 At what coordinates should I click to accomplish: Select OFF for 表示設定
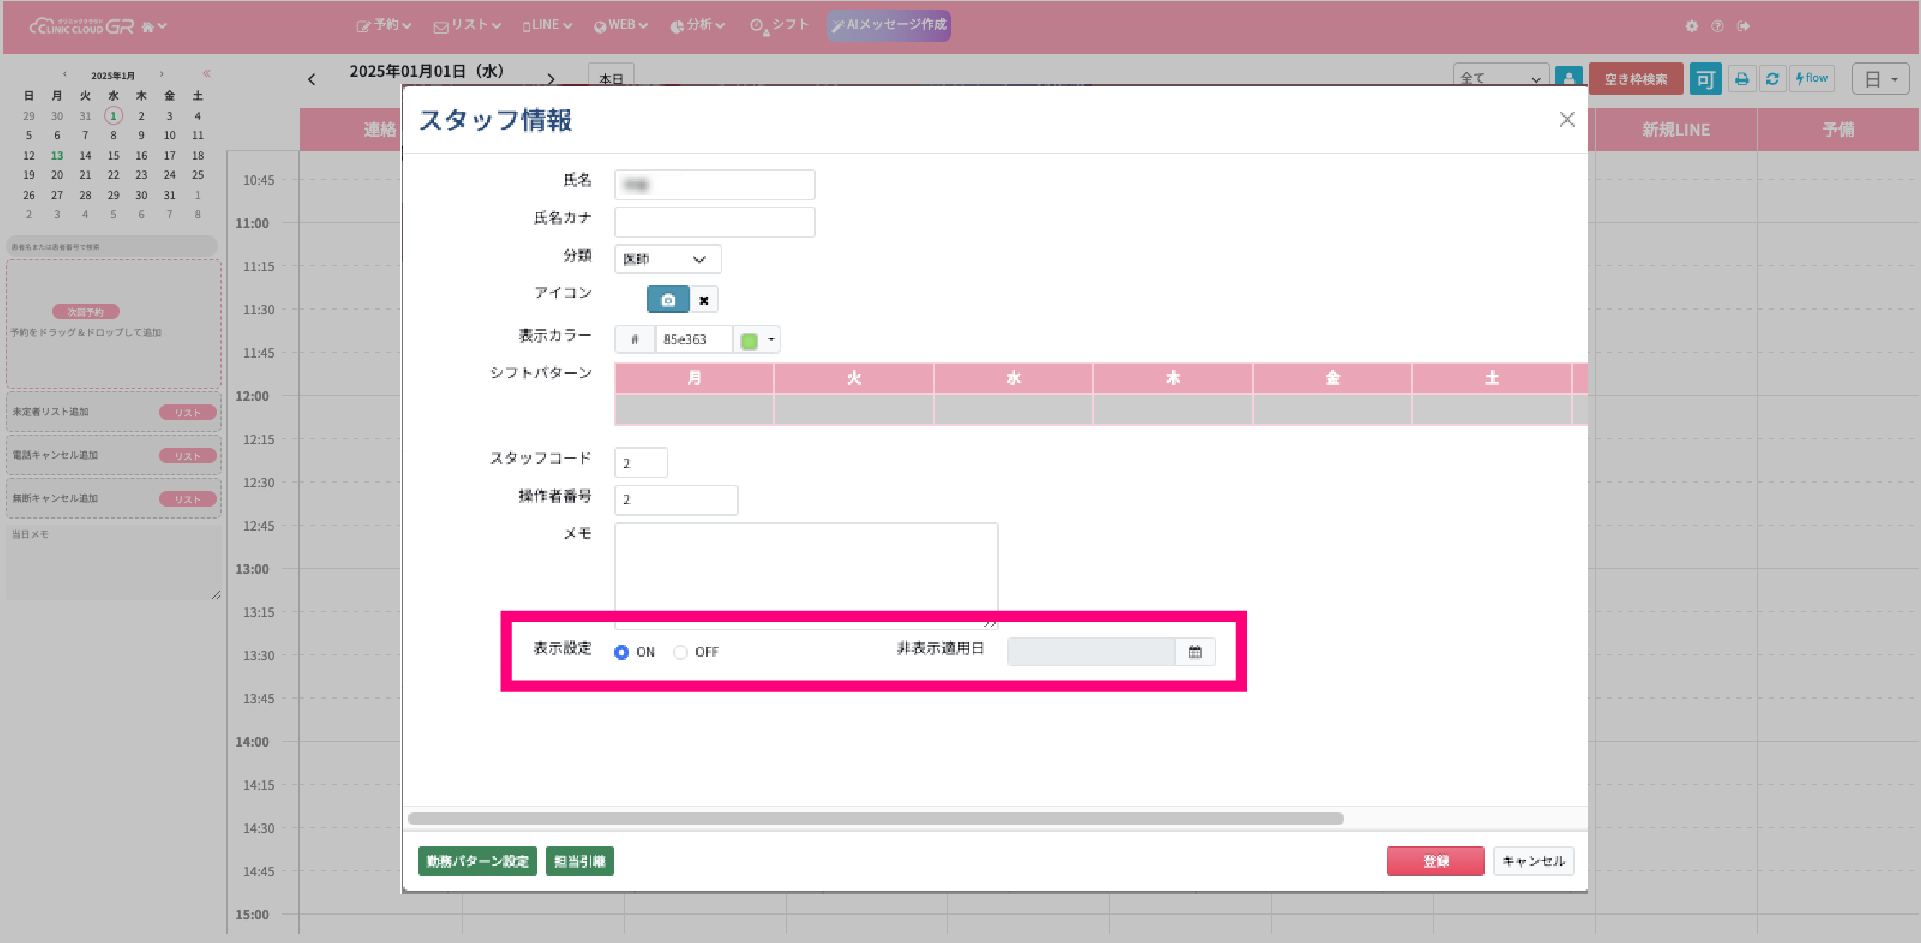point(681,652)
